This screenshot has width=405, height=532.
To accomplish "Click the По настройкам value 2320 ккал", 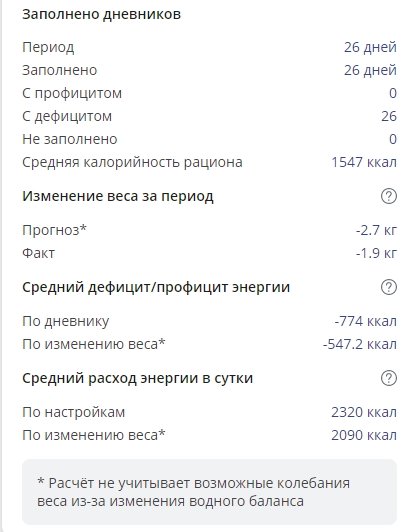I will point(364,412).
